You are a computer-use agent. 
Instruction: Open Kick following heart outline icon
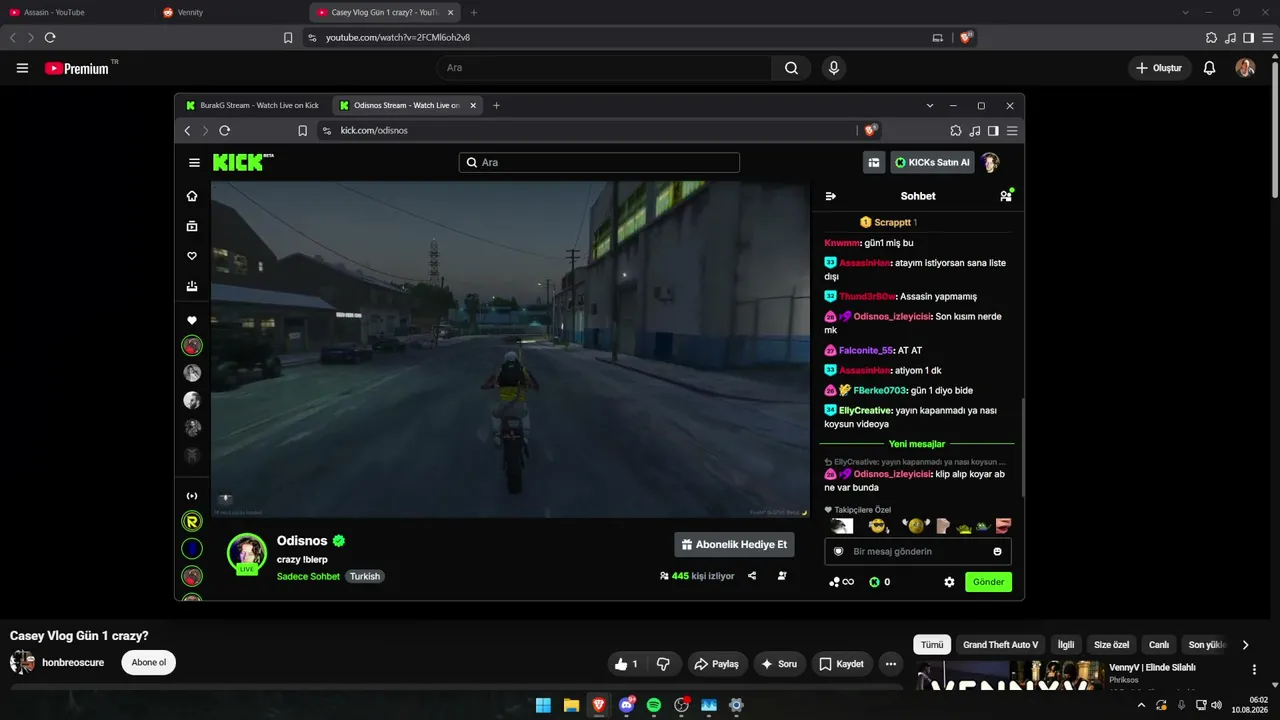pyautogui.click(x=192, y=256)
